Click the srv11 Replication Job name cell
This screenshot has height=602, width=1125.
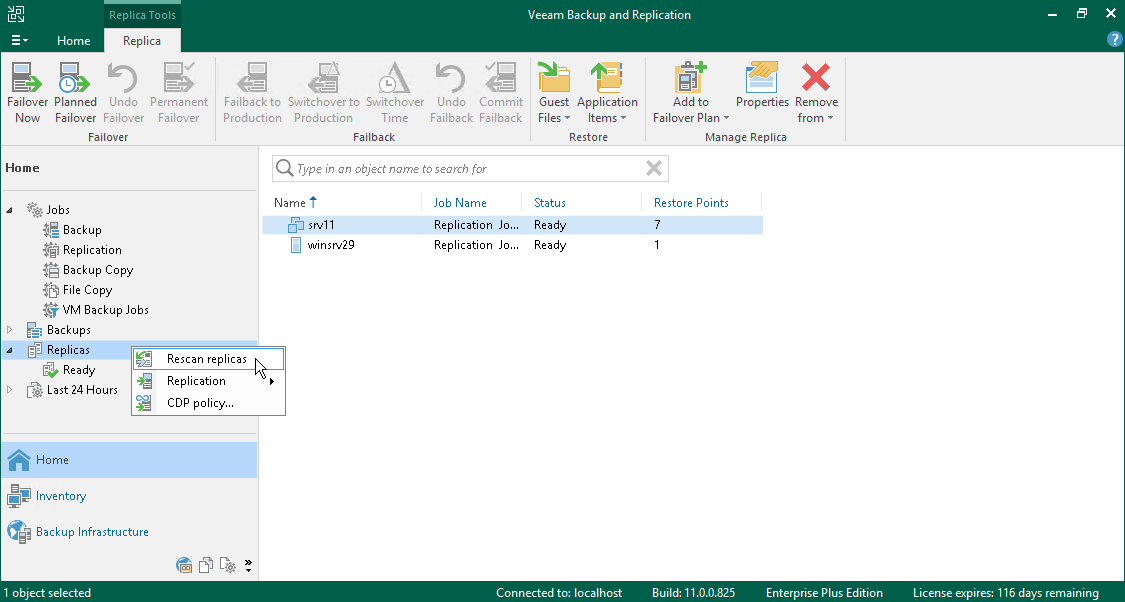click(x=476, y=225)
